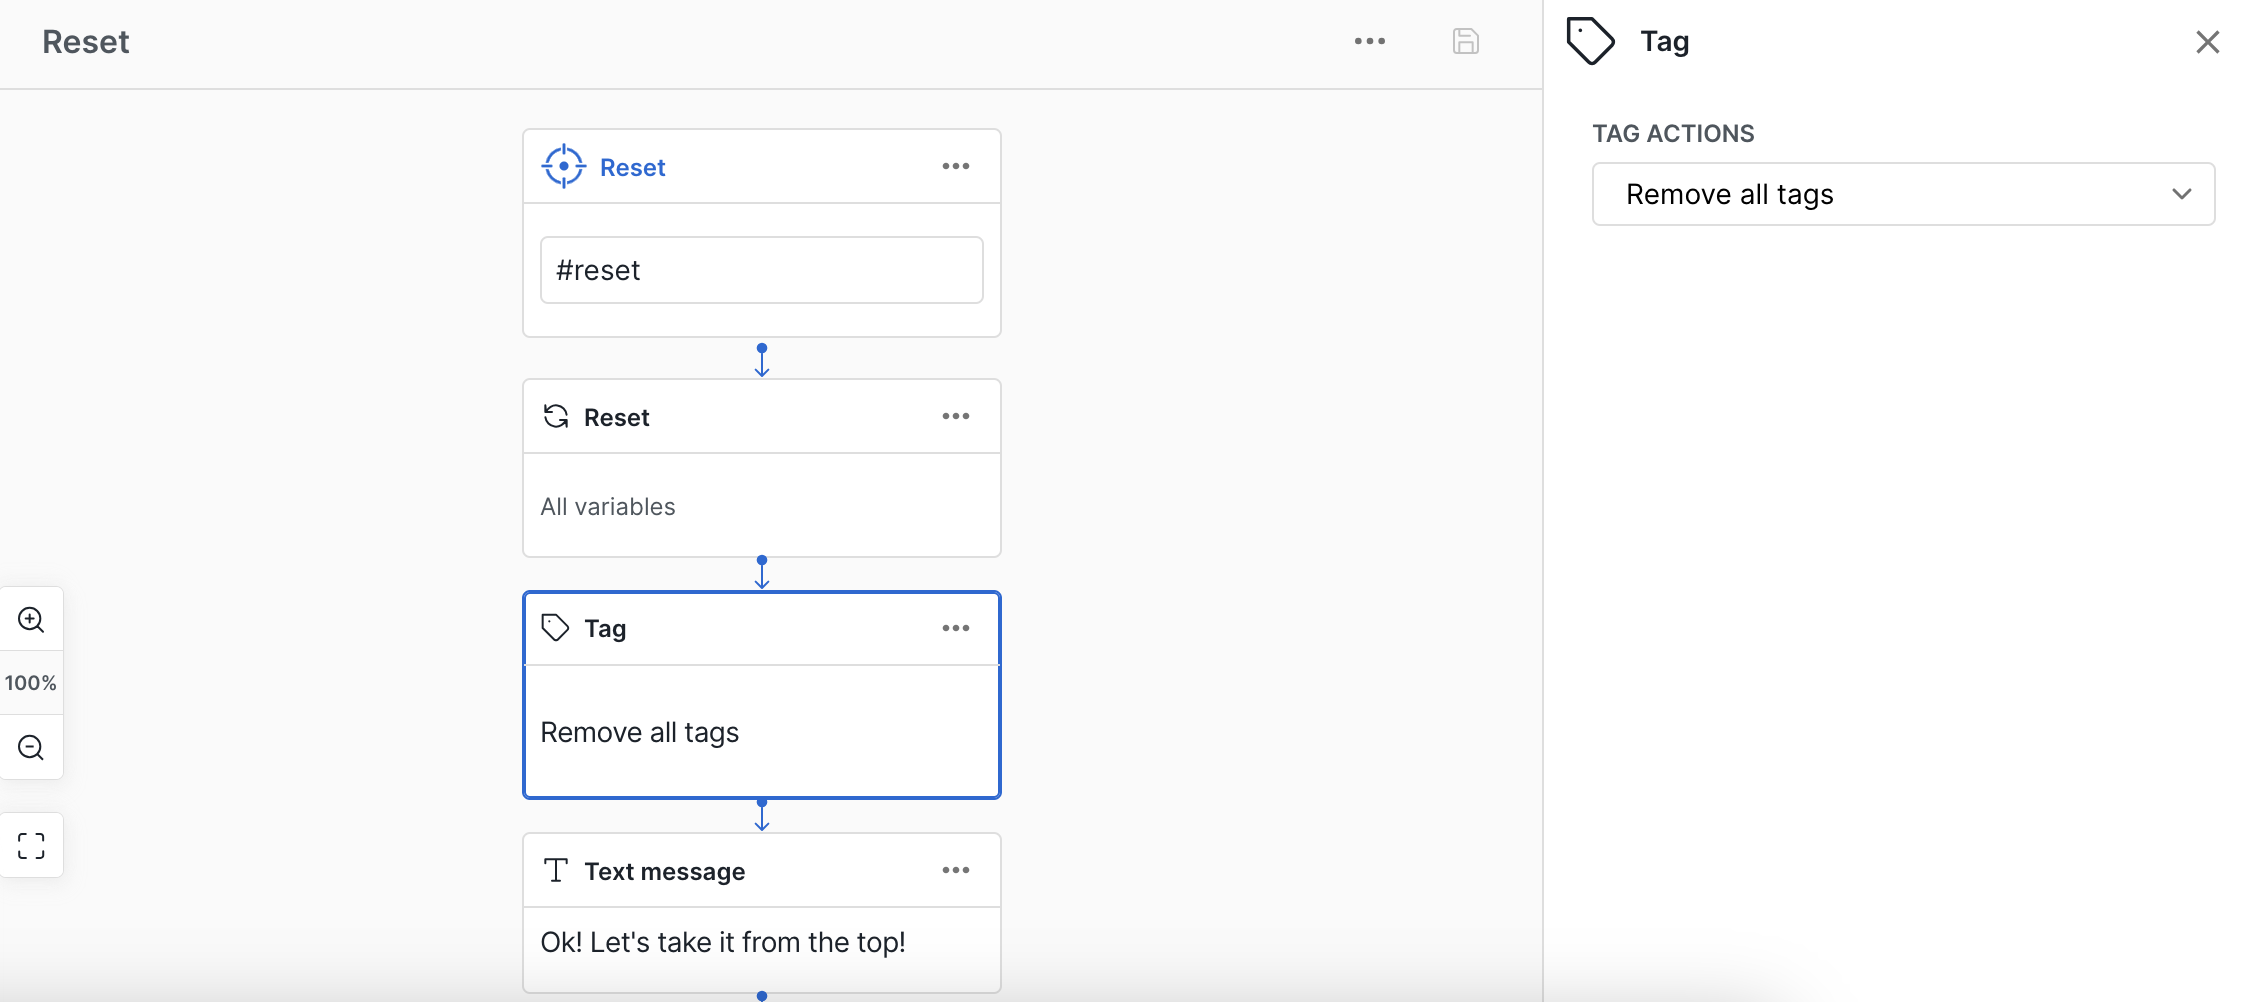Click the save flow disk icon
The height and width of the screenshot is (1002, 2242).
click(x=1465, y=42)
